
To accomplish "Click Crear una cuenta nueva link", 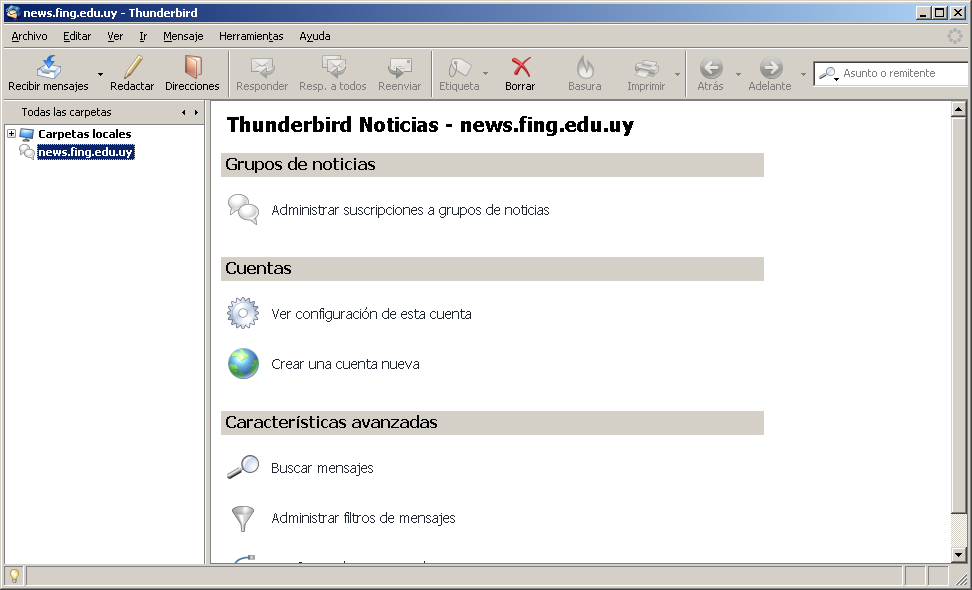I will [x=345, y=364].
